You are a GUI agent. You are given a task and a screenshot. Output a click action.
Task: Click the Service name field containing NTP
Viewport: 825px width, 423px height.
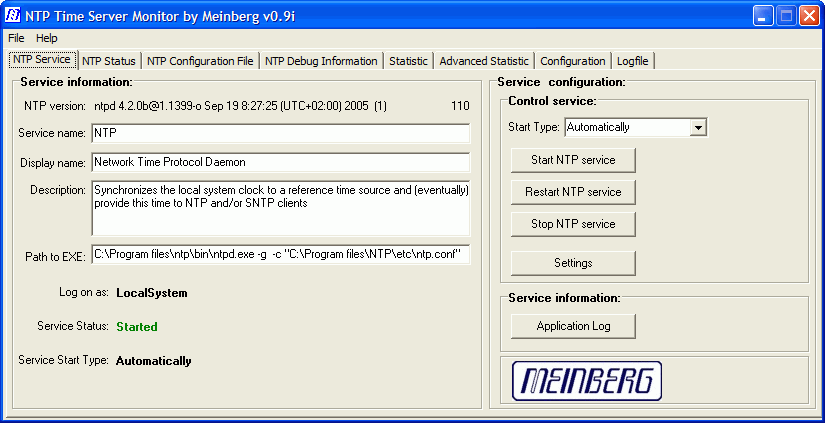(x=280, y=133)
